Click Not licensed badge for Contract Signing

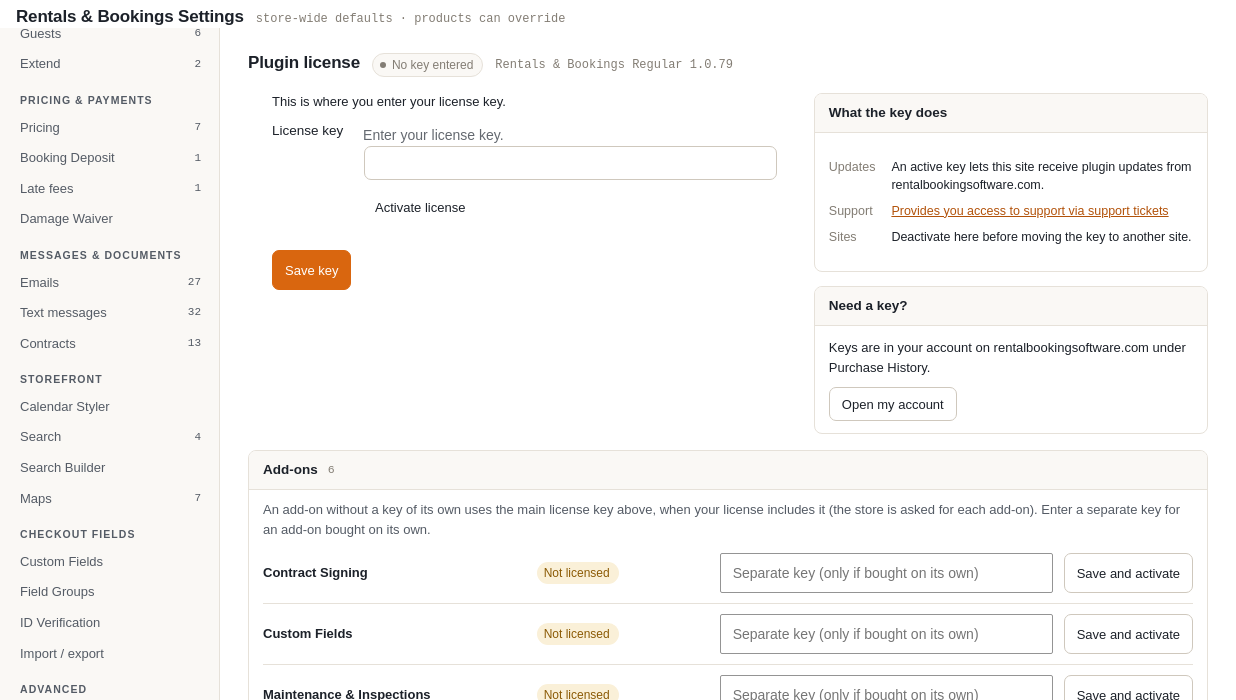tap(577, 573)
